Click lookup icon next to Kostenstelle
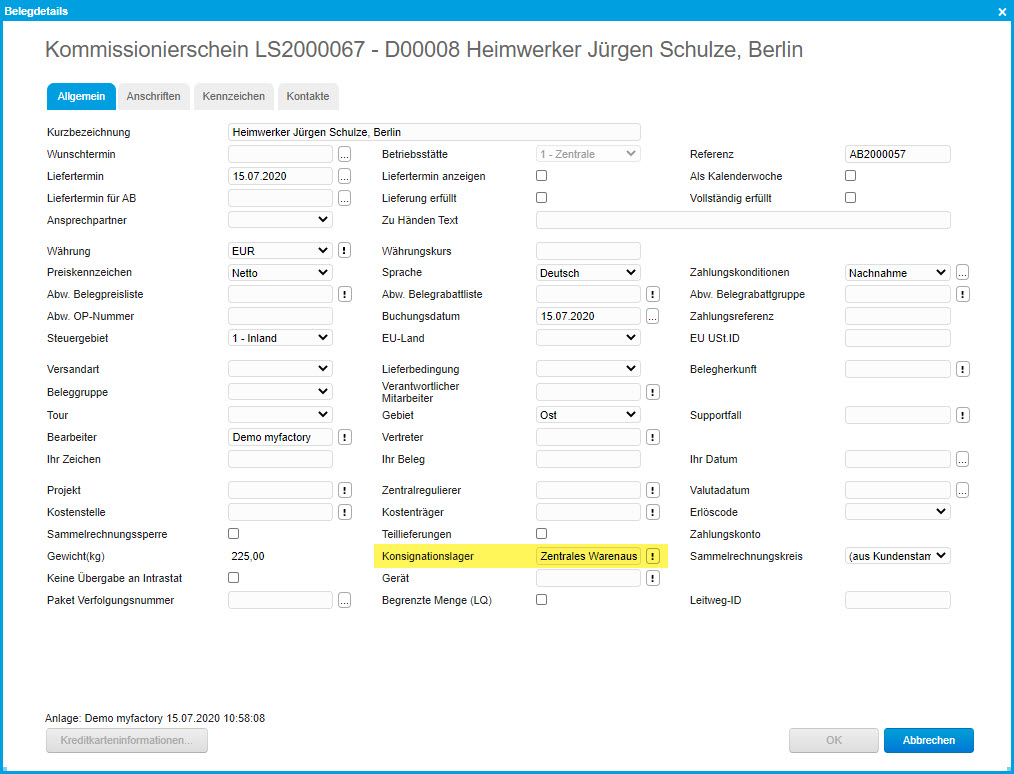This screenshot has width=1014, height=774. point(344,512)
